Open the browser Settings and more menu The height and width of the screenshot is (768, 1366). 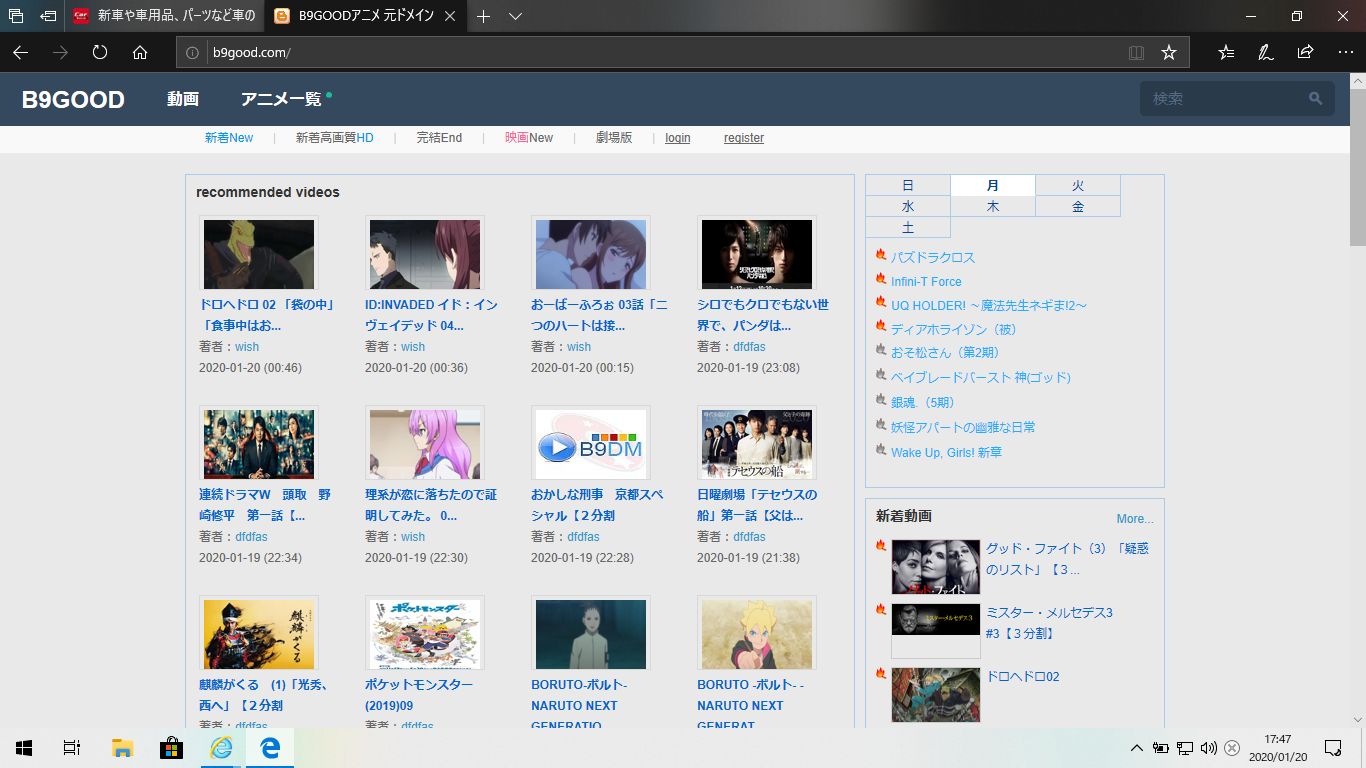[x=1345, y=52]
